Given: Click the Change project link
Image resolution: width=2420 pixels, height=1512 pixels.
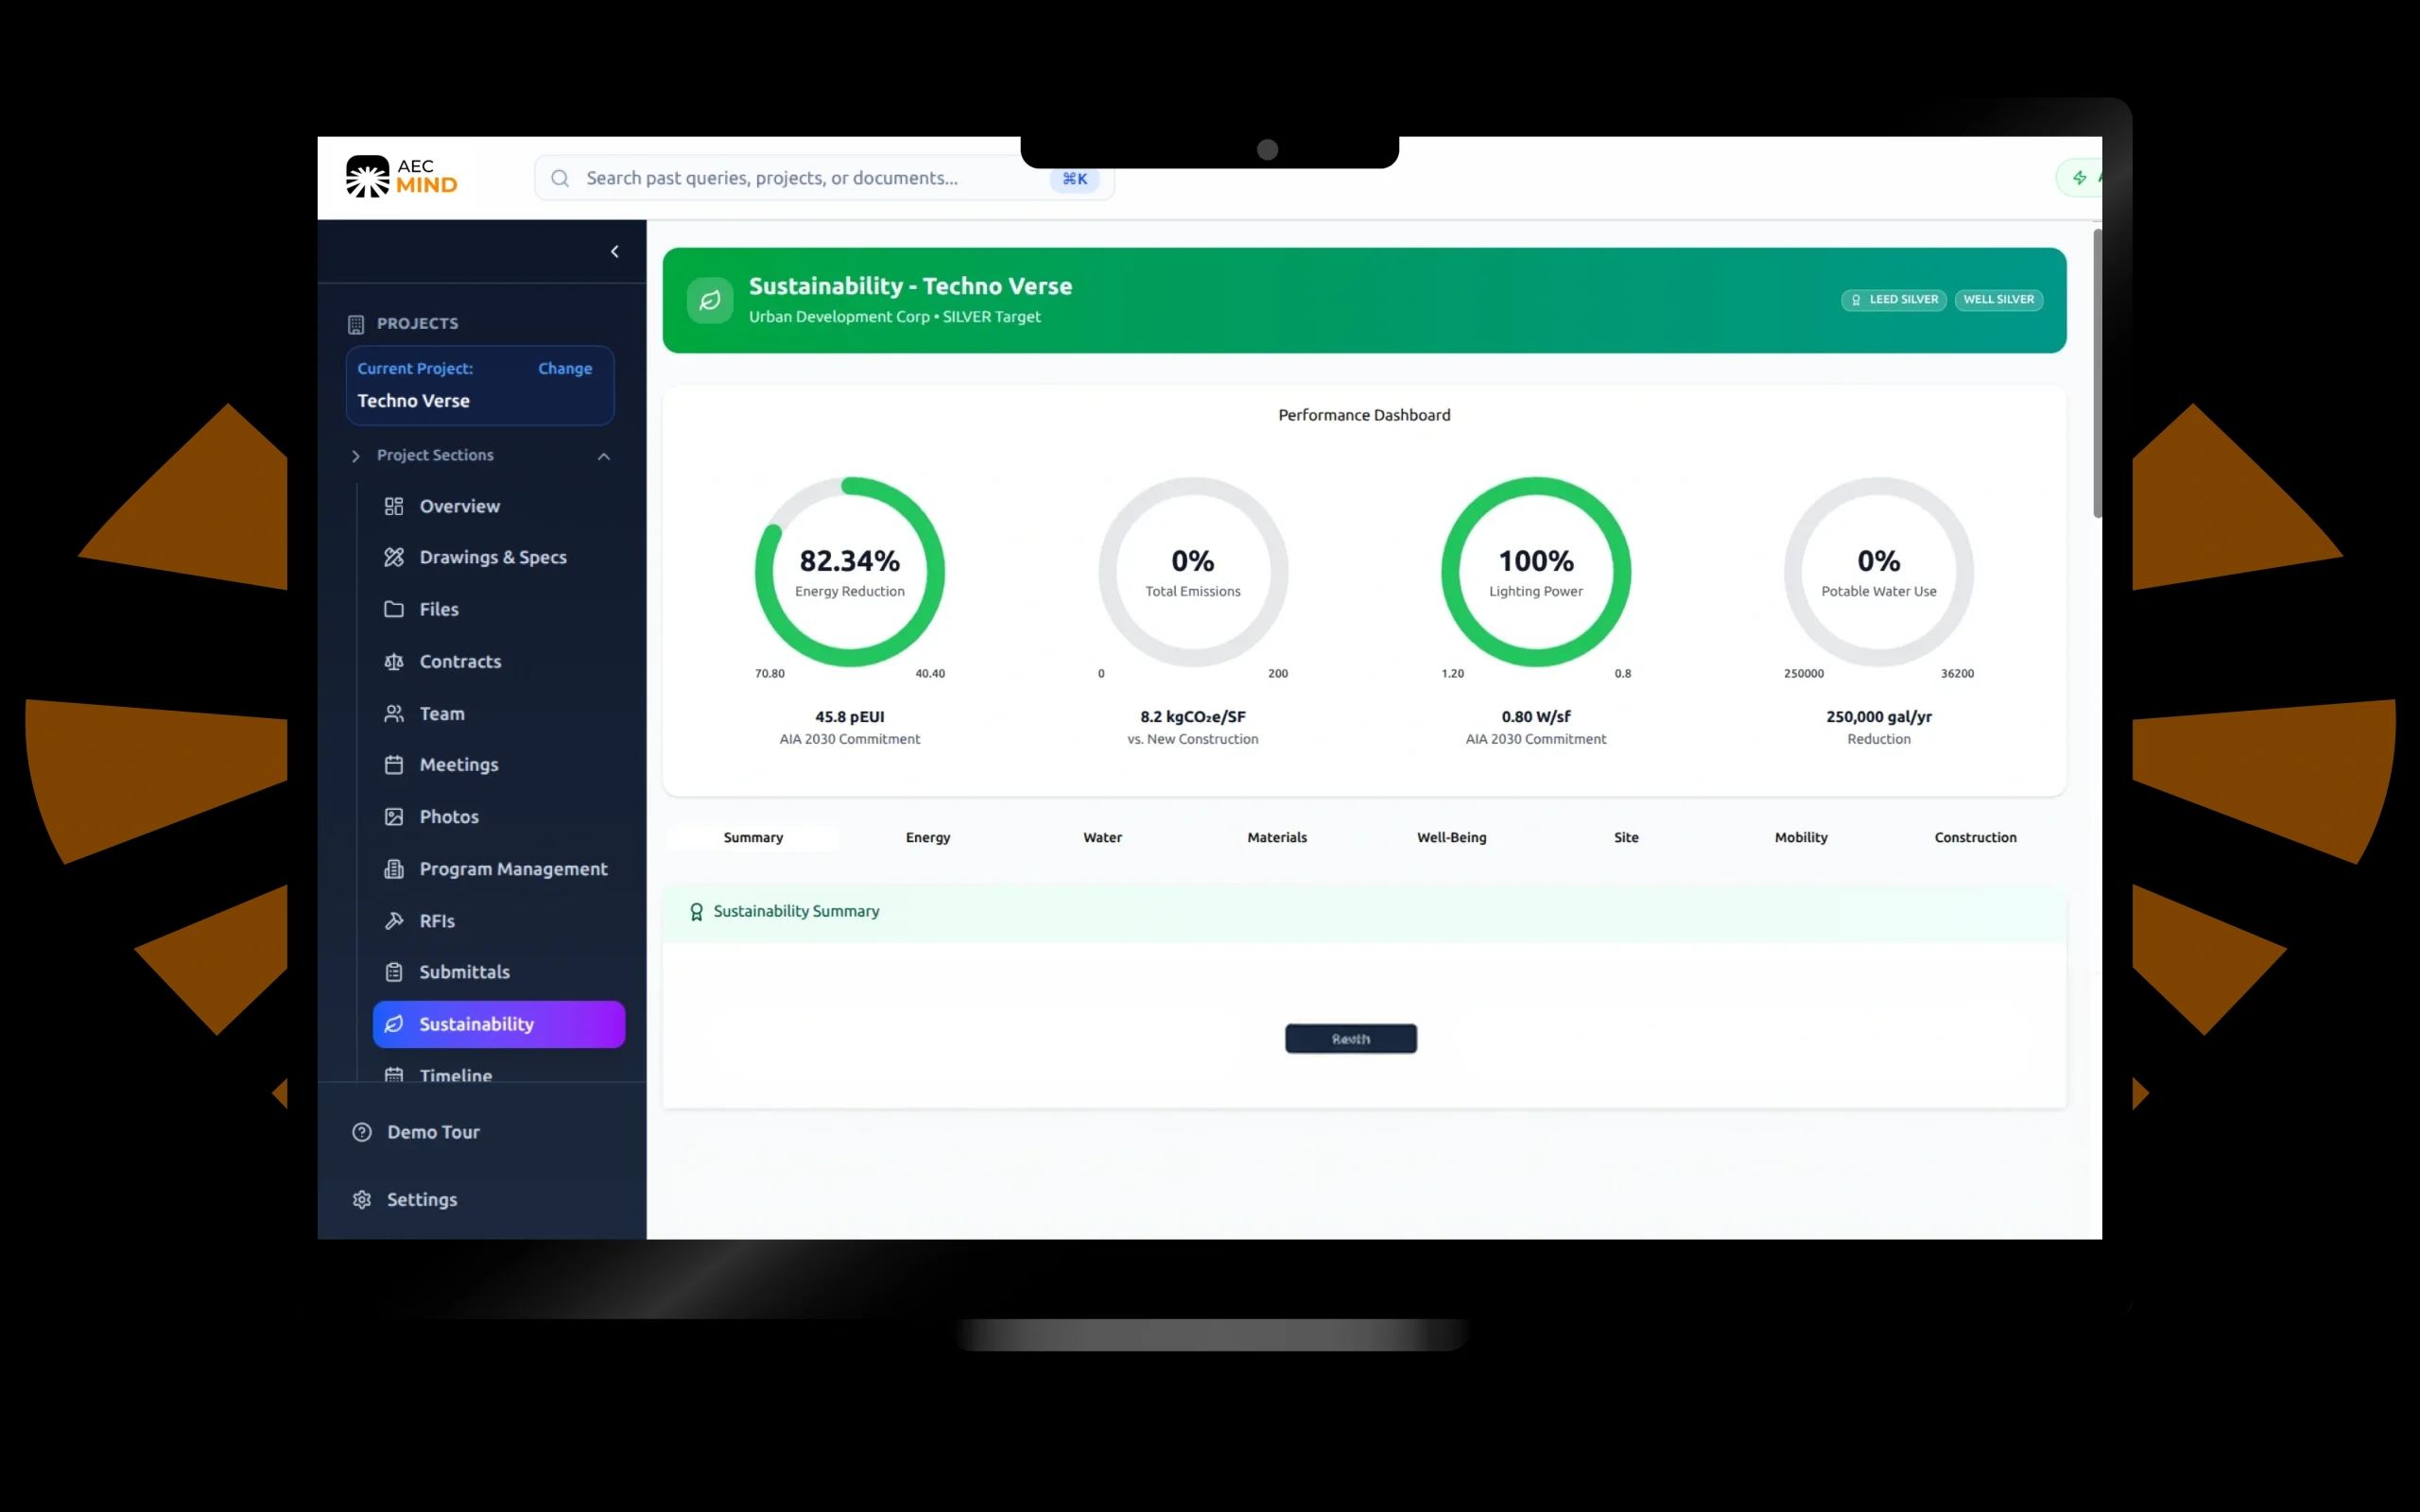Looking at the screenshot, I should pyautogui.click(x=564, y=368).
